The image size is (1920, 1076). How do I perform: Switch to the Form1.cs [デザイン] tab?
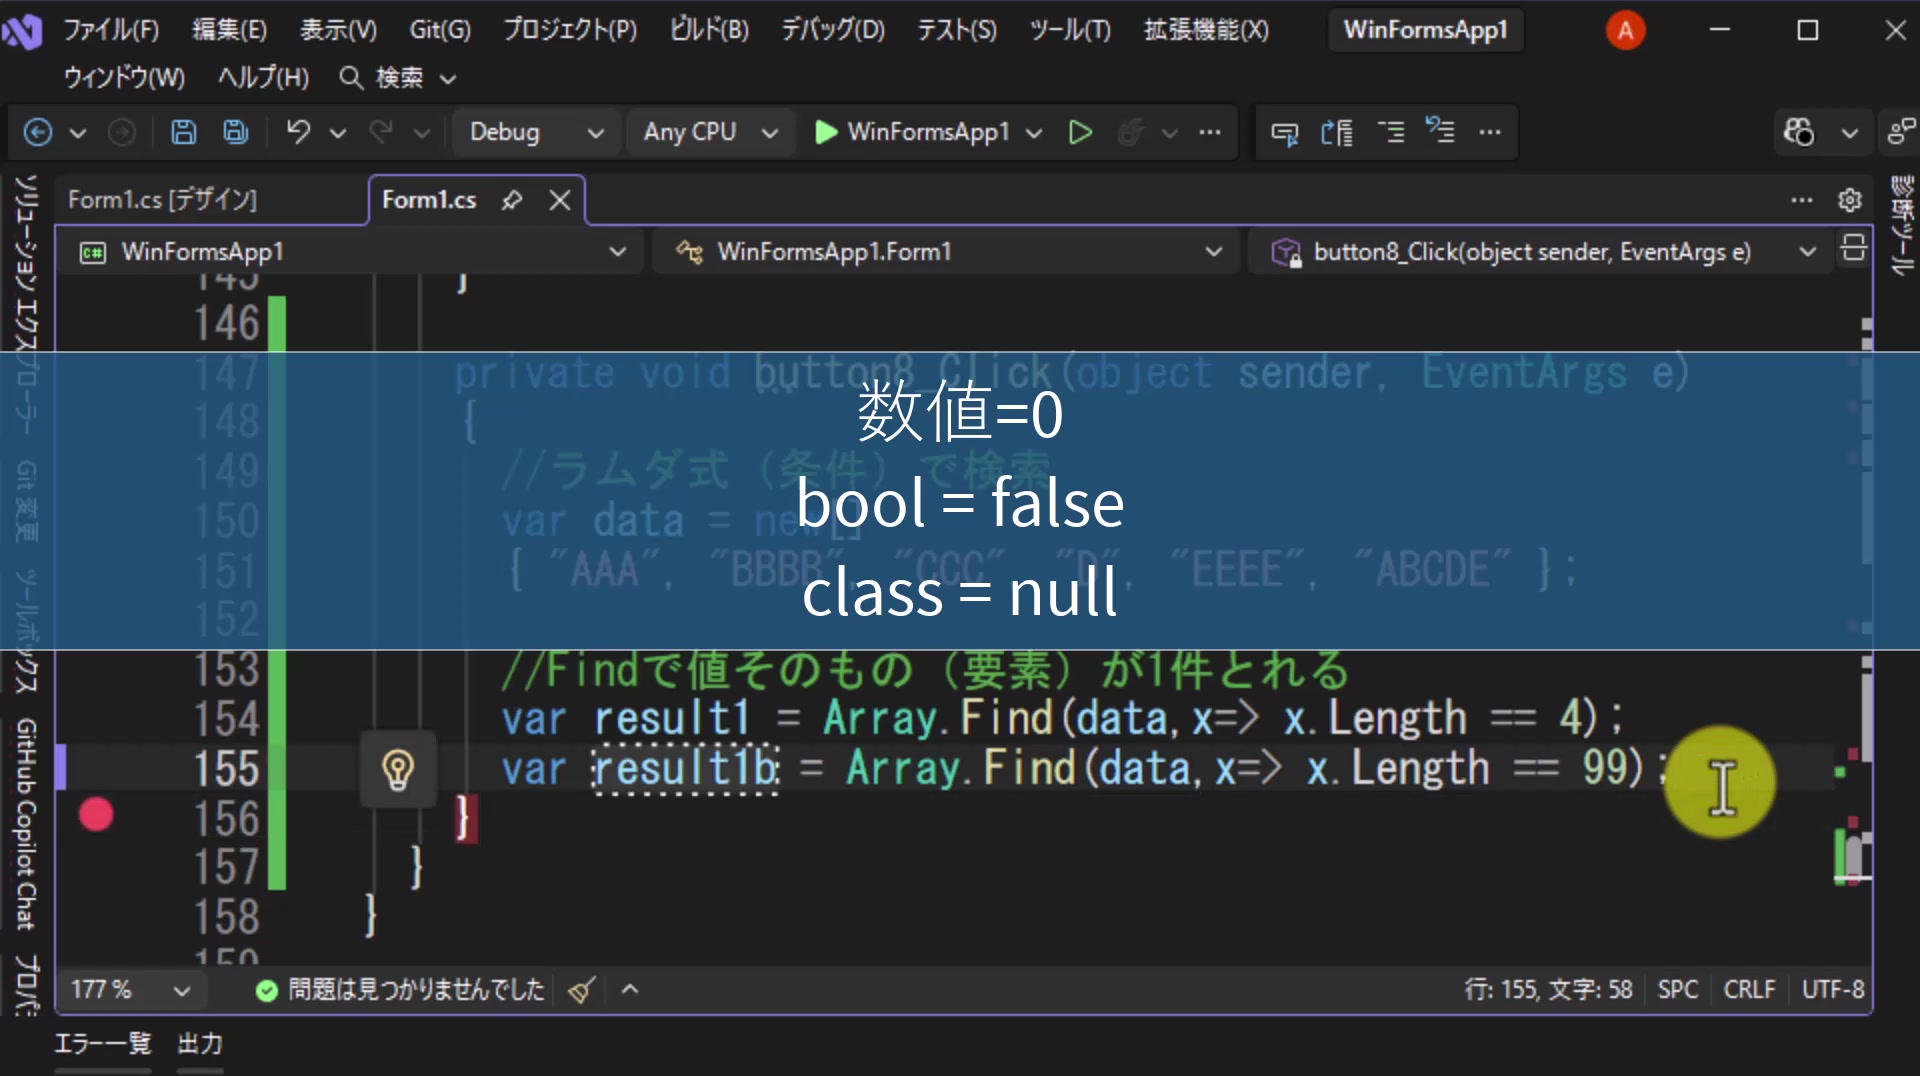[163, 200]
